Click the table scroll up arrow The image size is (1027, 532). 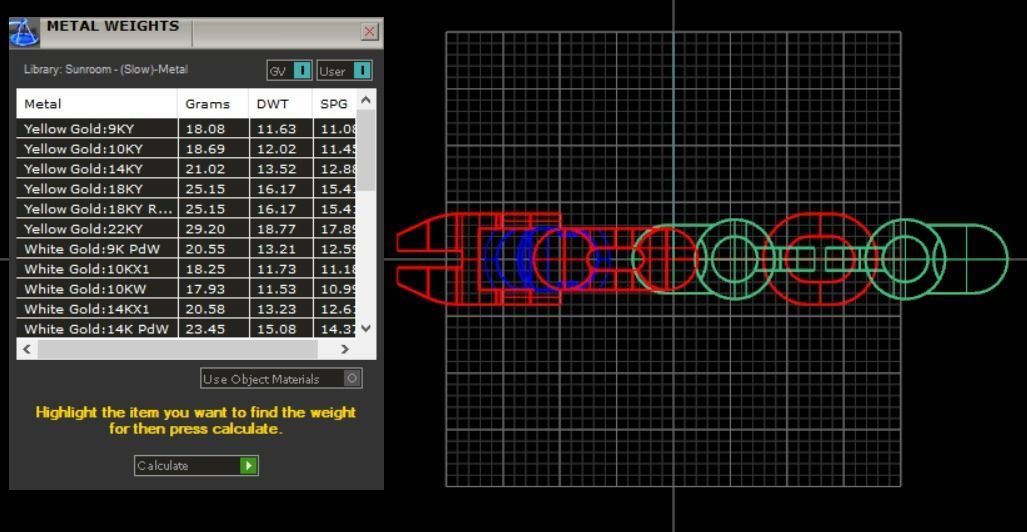click(366, 100)
